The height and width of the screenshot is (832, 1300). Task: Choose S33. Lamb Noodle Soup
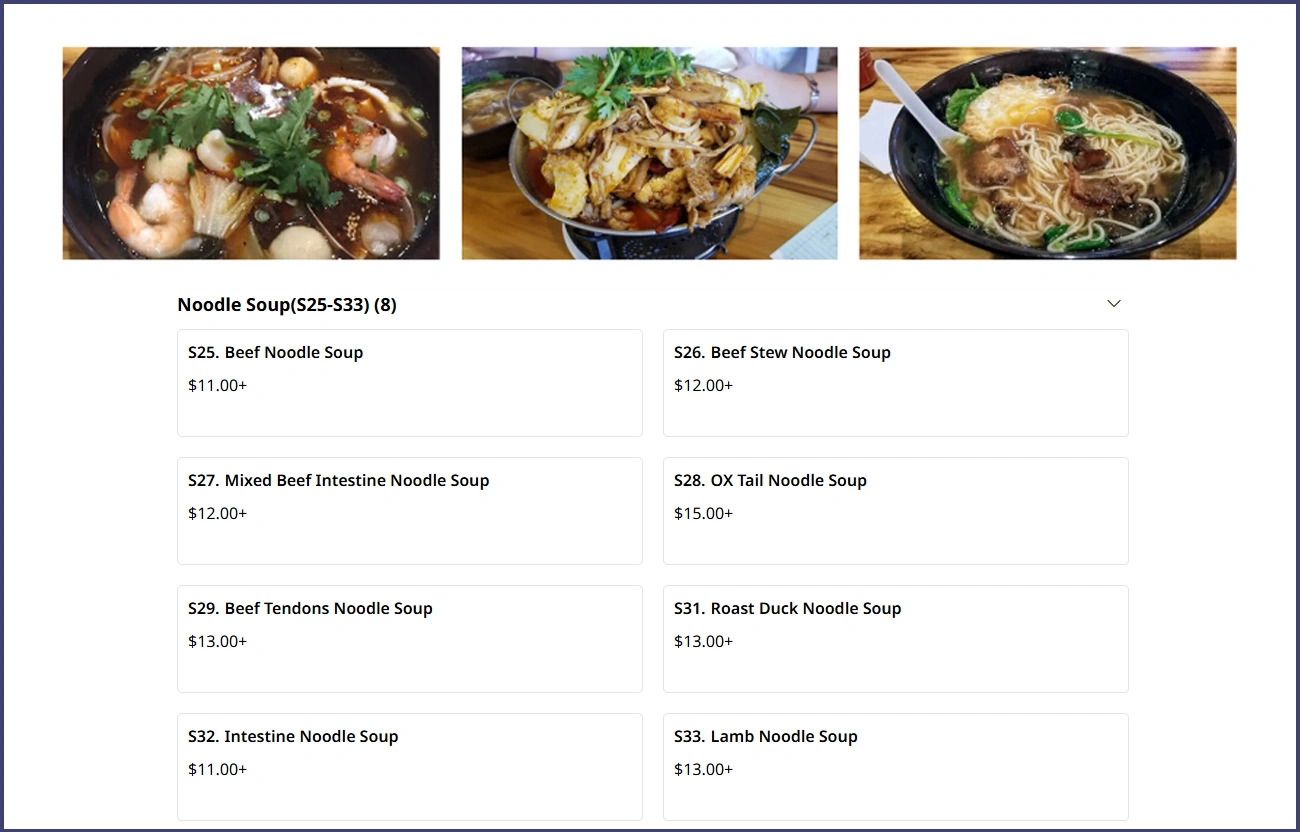click(896, 767)
